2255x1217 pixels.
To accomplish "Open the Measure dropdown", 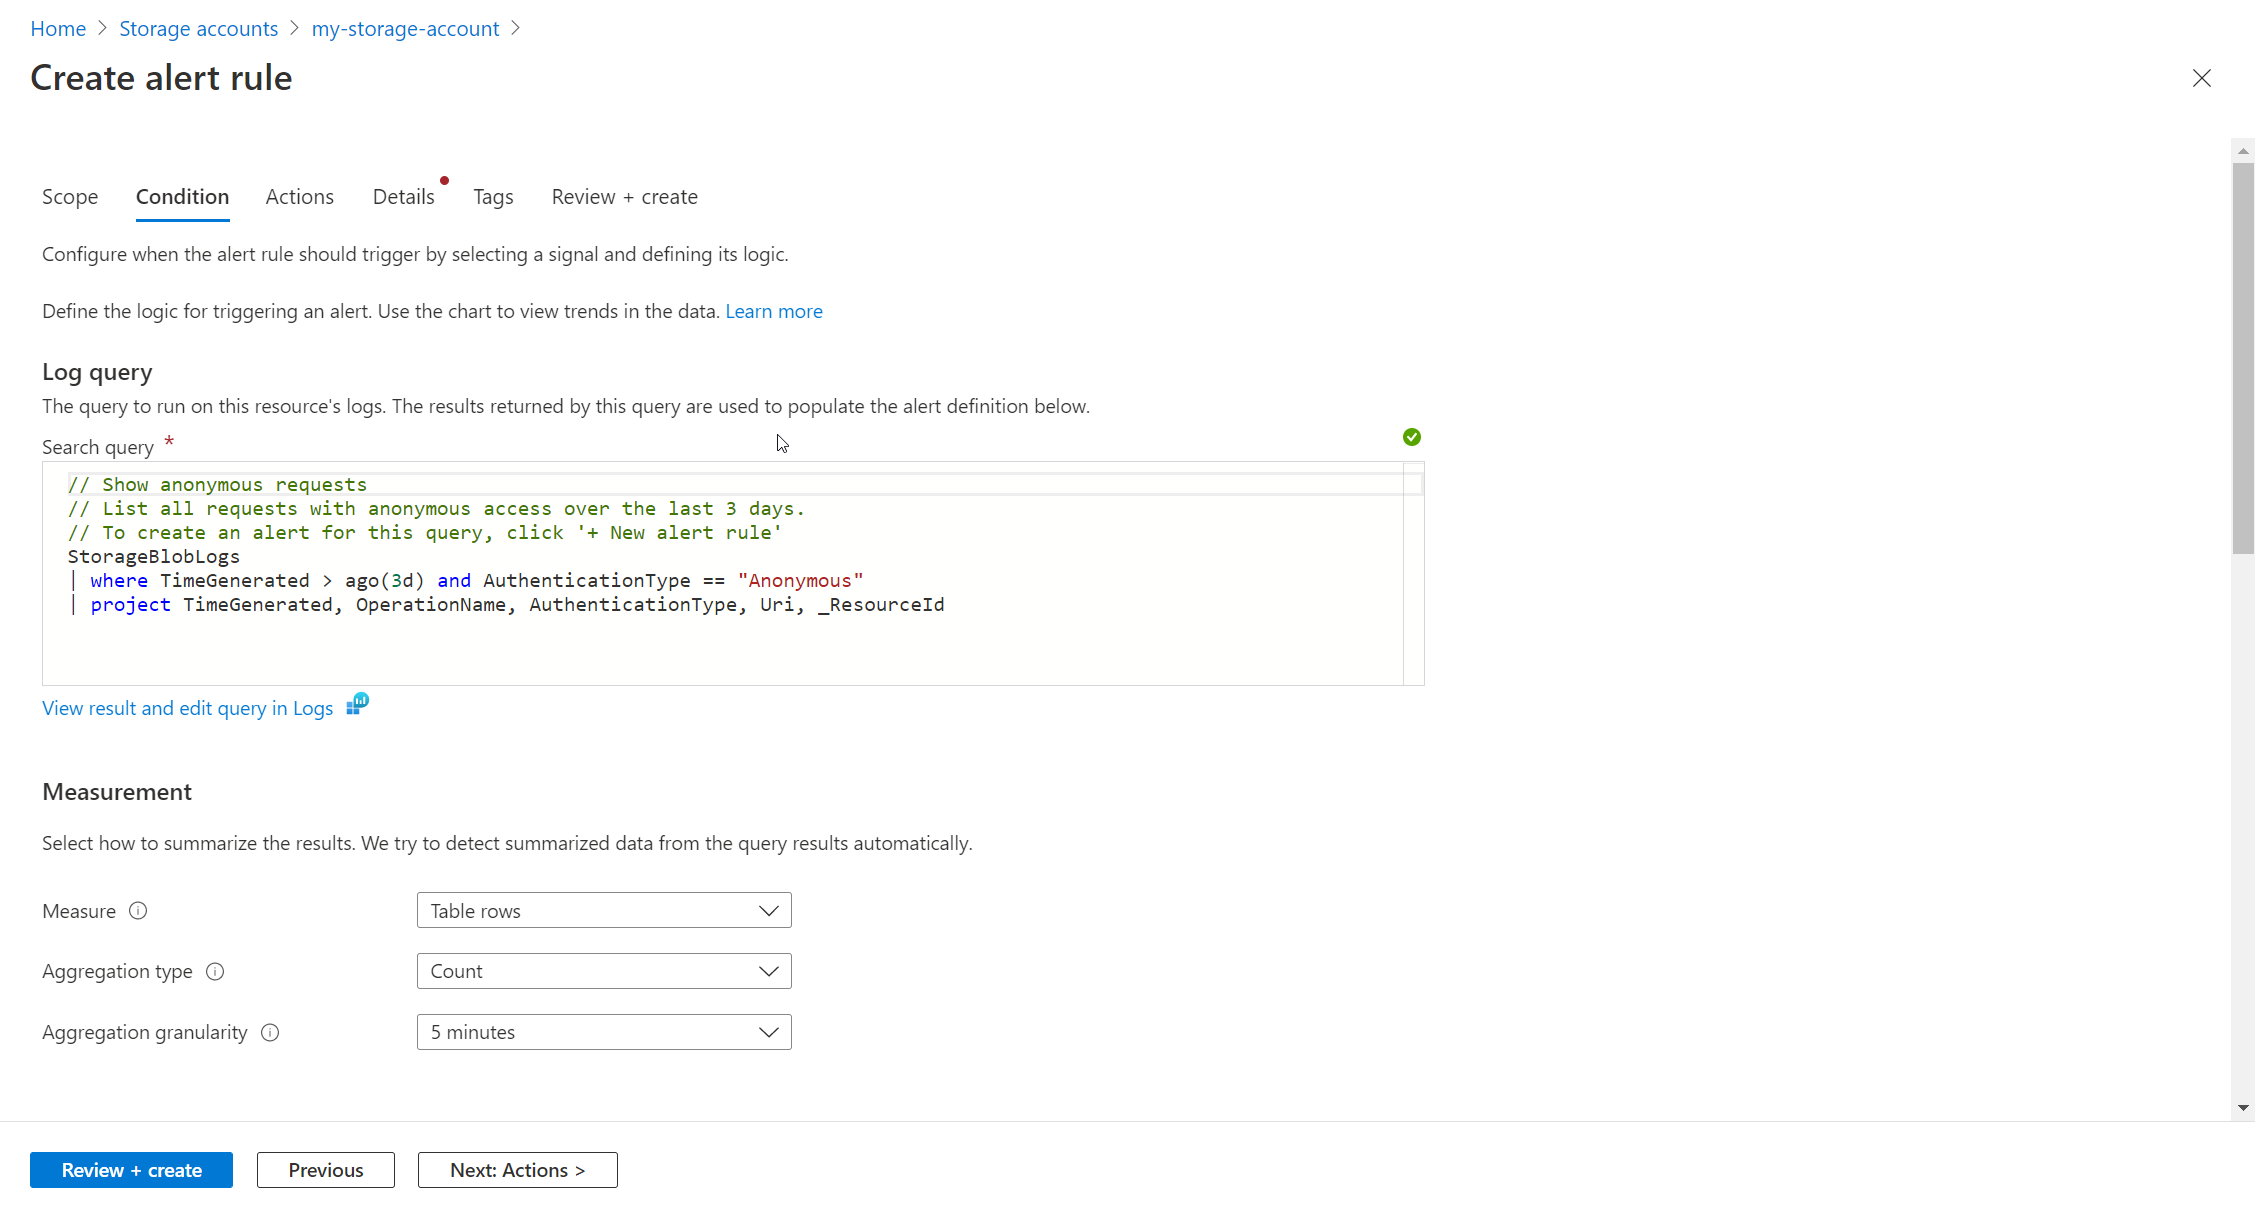I will point(603,911).
